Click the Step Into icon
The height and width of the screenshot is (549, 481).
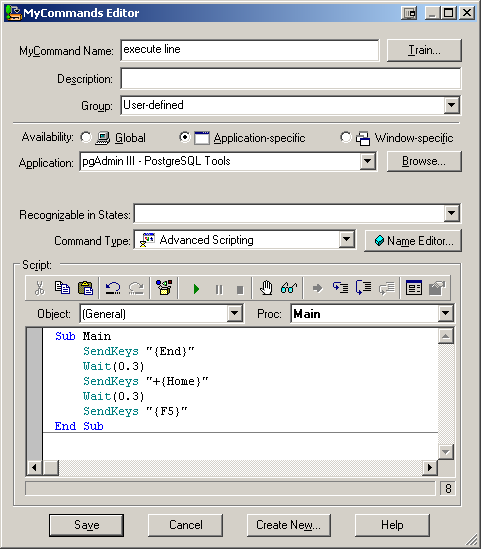pyautogui.click(x=340, y=288)
